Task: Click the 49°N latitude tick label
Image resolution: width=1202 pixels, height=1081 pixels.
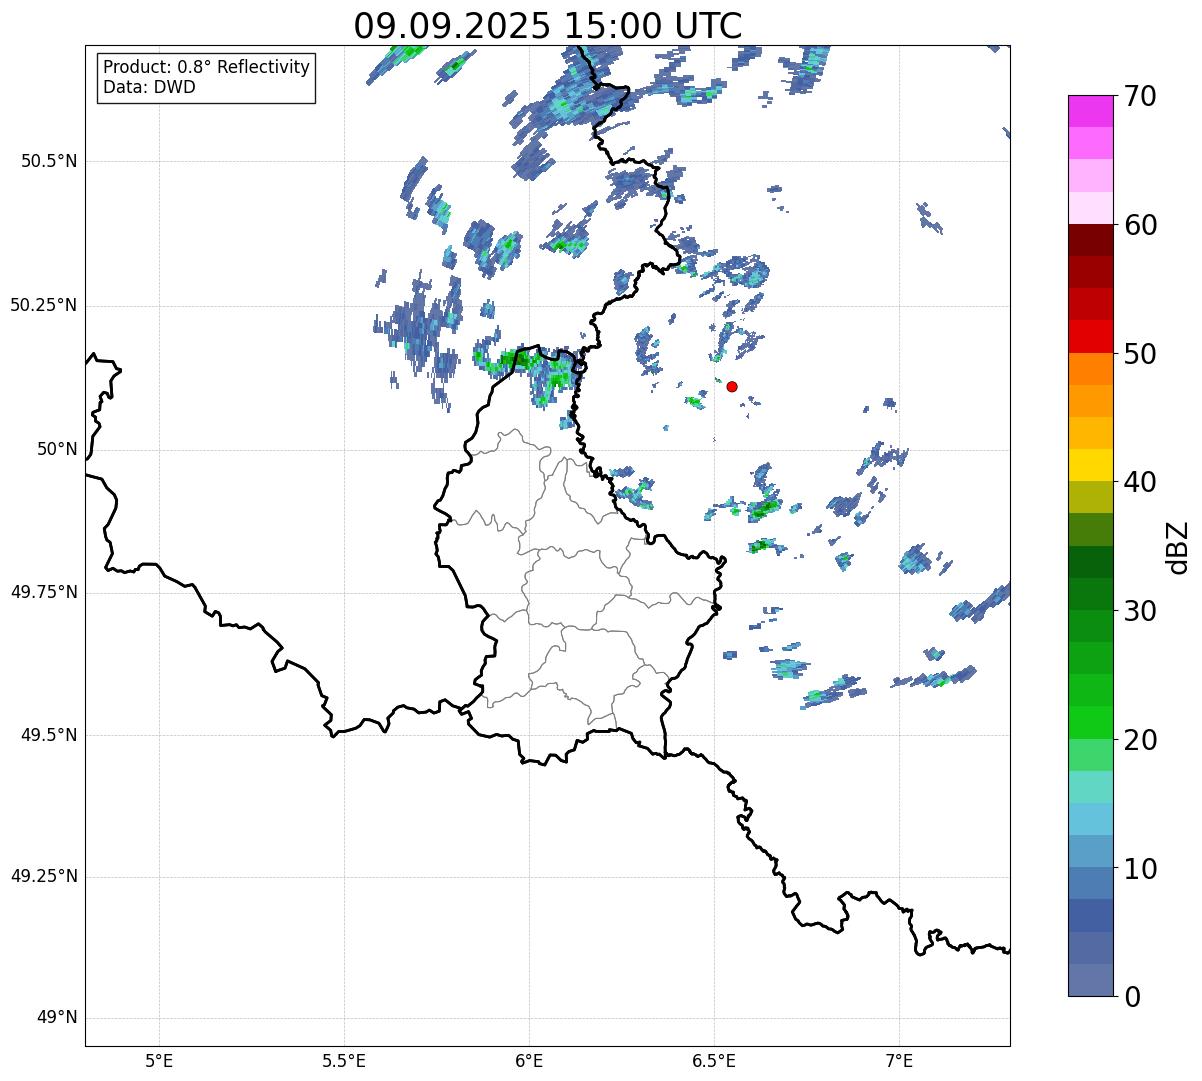Action: (56, 1018)
